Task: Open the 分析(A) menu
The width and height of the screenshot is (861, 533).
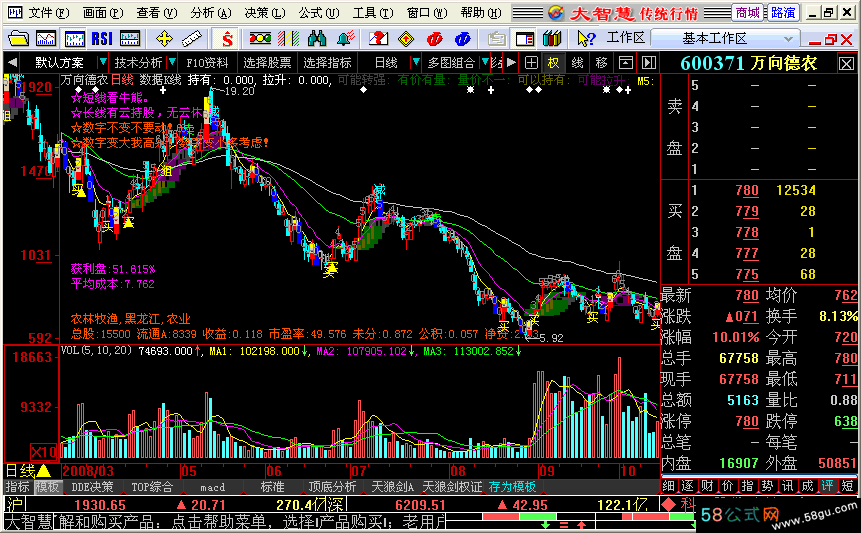Action: click(x=211, y=13)
